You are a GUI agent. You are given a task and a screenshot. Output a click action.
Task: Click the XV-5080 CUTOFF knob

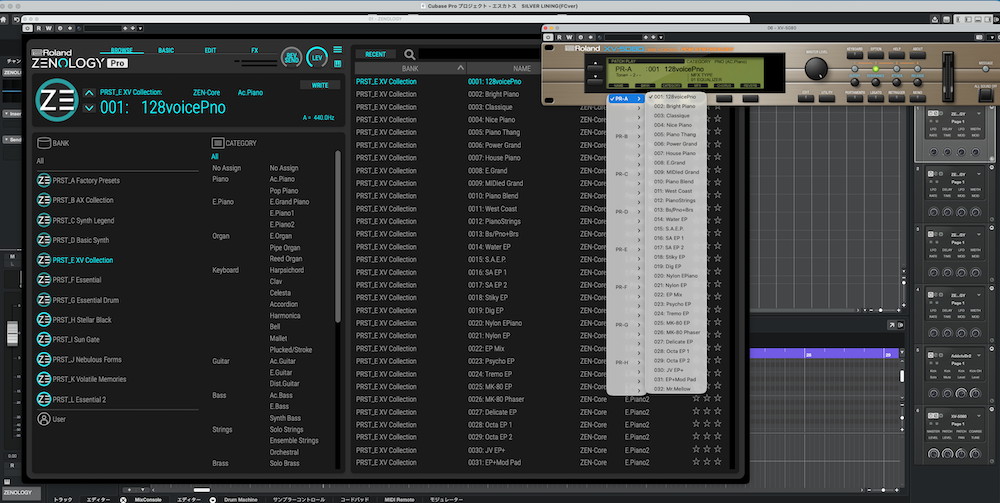pos(855,82)
